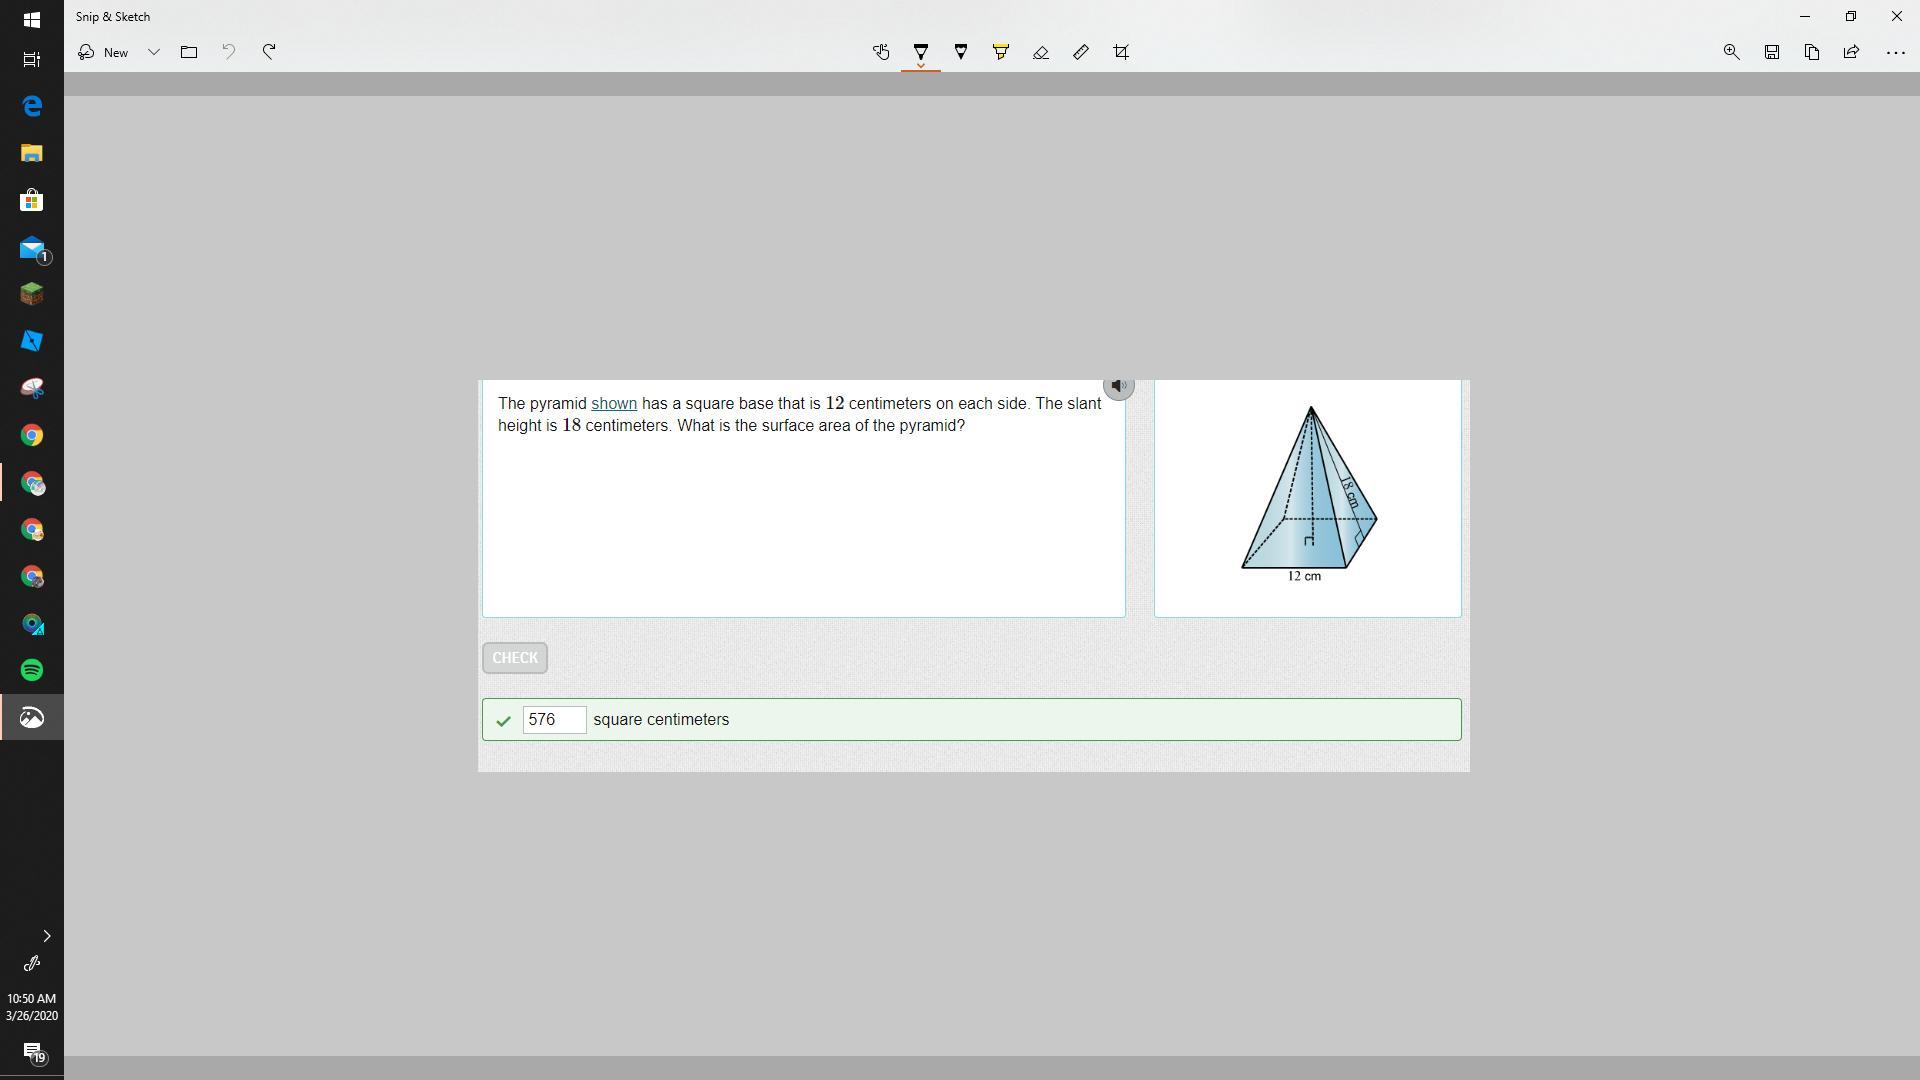Select the Image Crop tool
The height and width of the screenshot is (1080, 1920).
[1121, 52]
